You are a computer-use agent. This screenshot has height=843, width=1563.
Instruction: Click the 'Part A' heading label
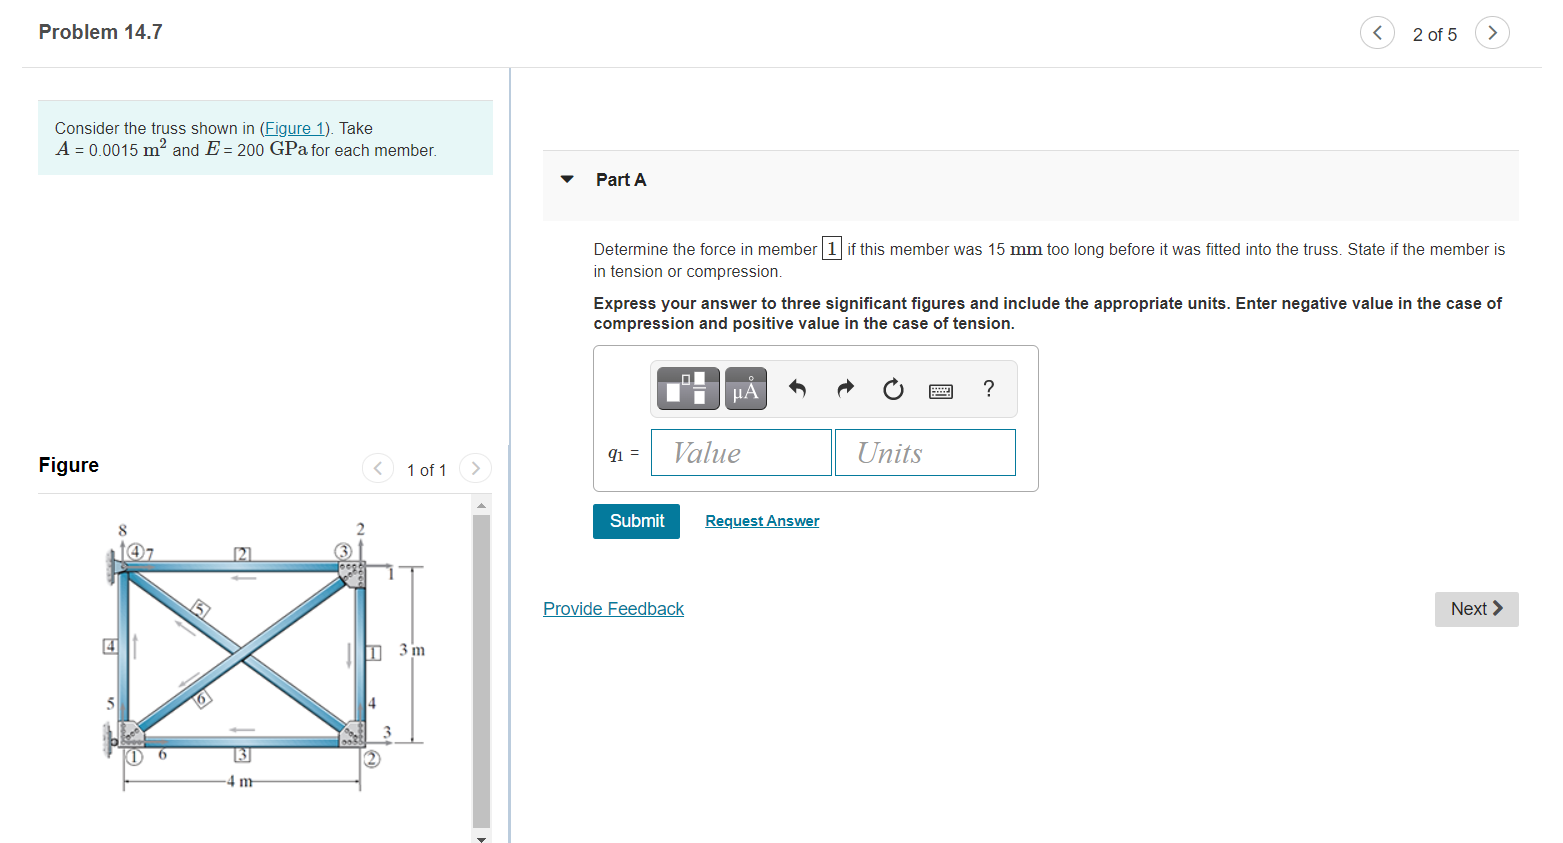pos(621,180)
